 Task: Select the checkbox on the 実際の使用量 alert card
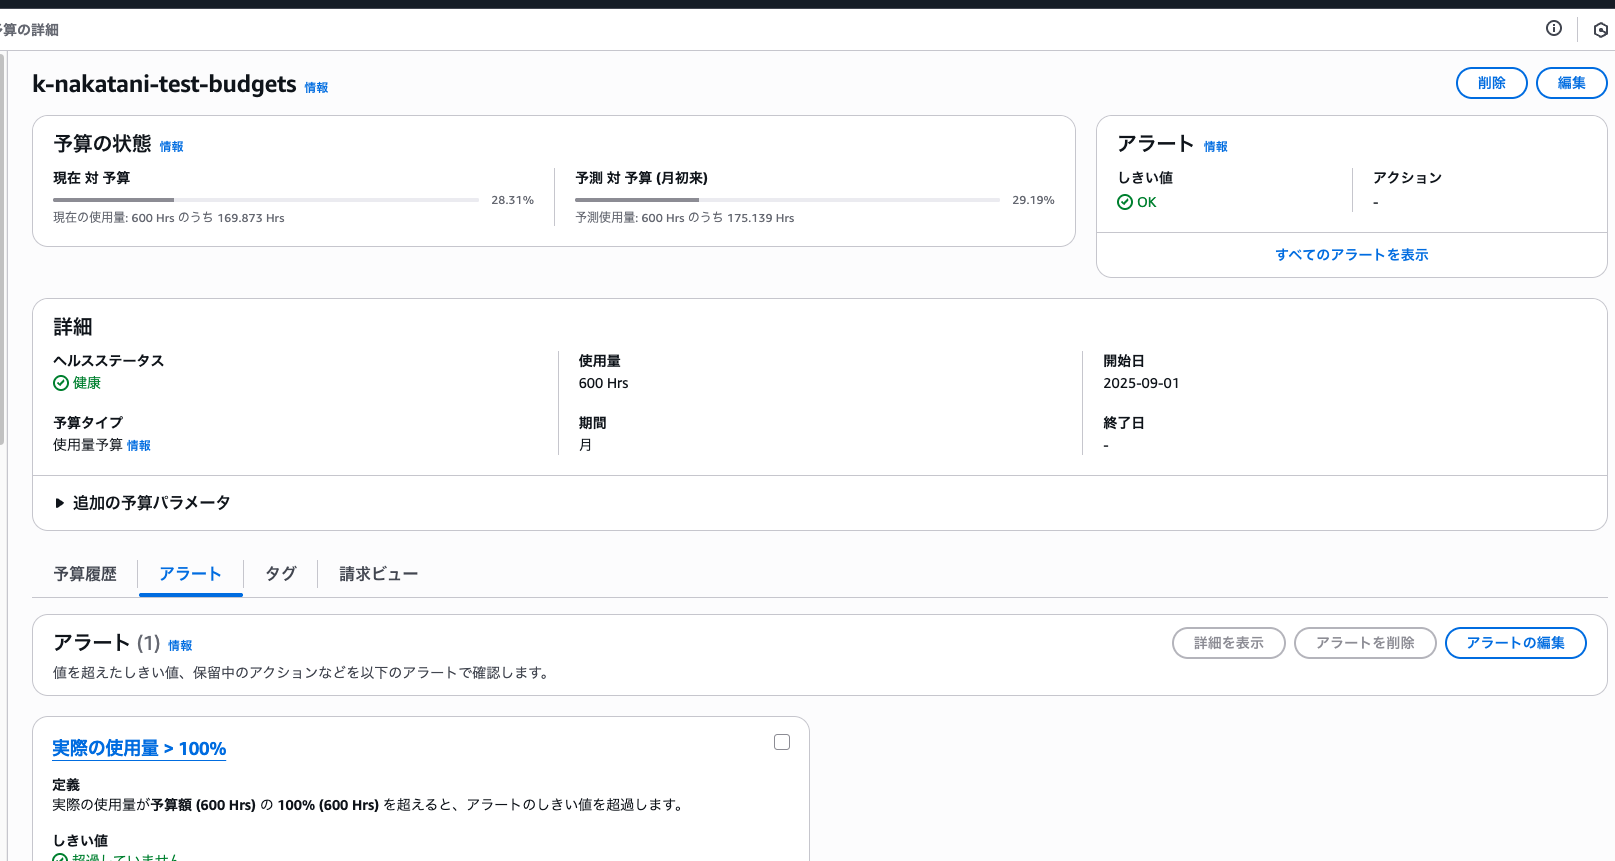[782, 742]
